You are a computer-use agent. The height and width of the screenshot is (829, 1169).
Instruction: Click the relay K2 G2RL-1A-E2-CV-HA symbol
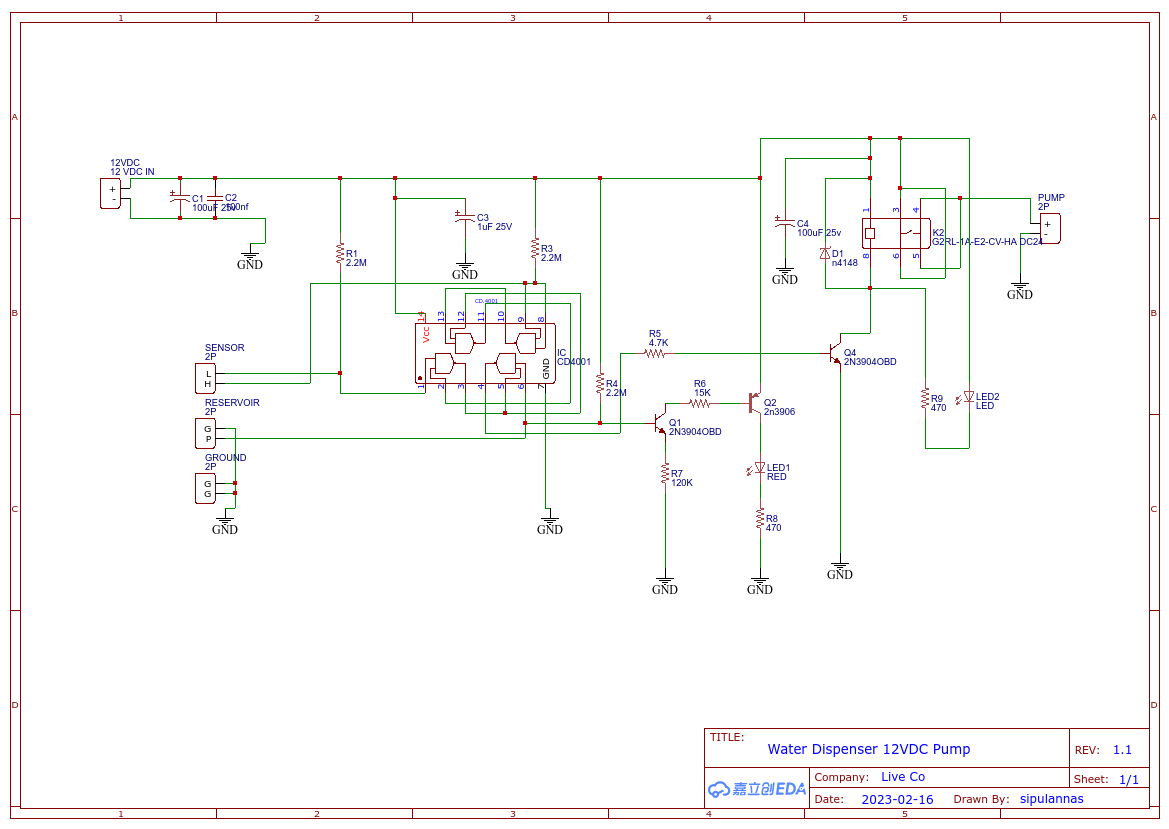pos(895,232)
